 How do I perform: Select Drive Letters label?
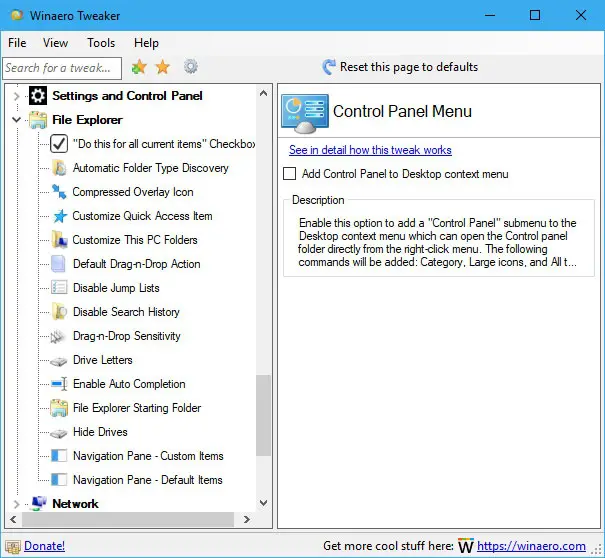click(103, 360)
